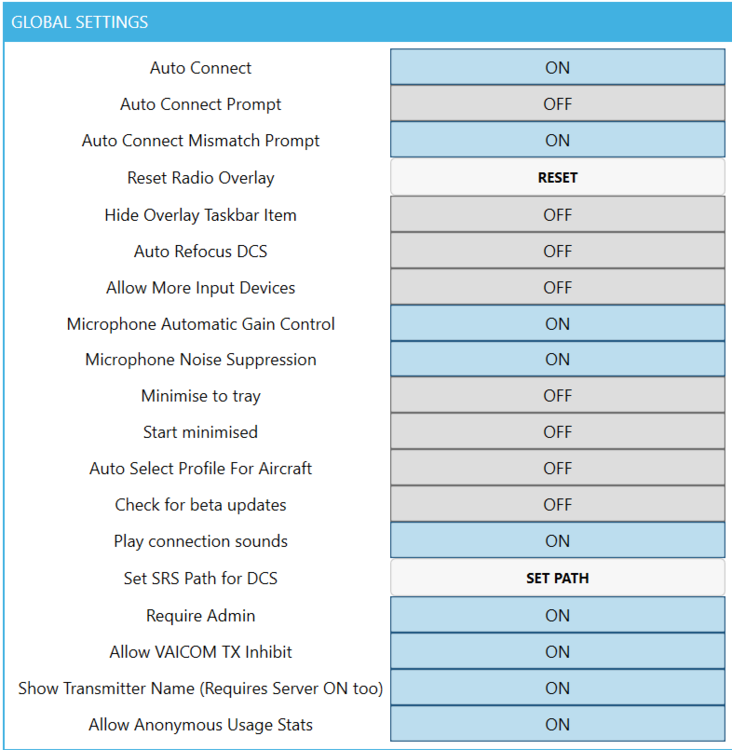Toggle off Show Transmitter Name
The width and height of the screenshot is (732, 750).
[557, 688]
